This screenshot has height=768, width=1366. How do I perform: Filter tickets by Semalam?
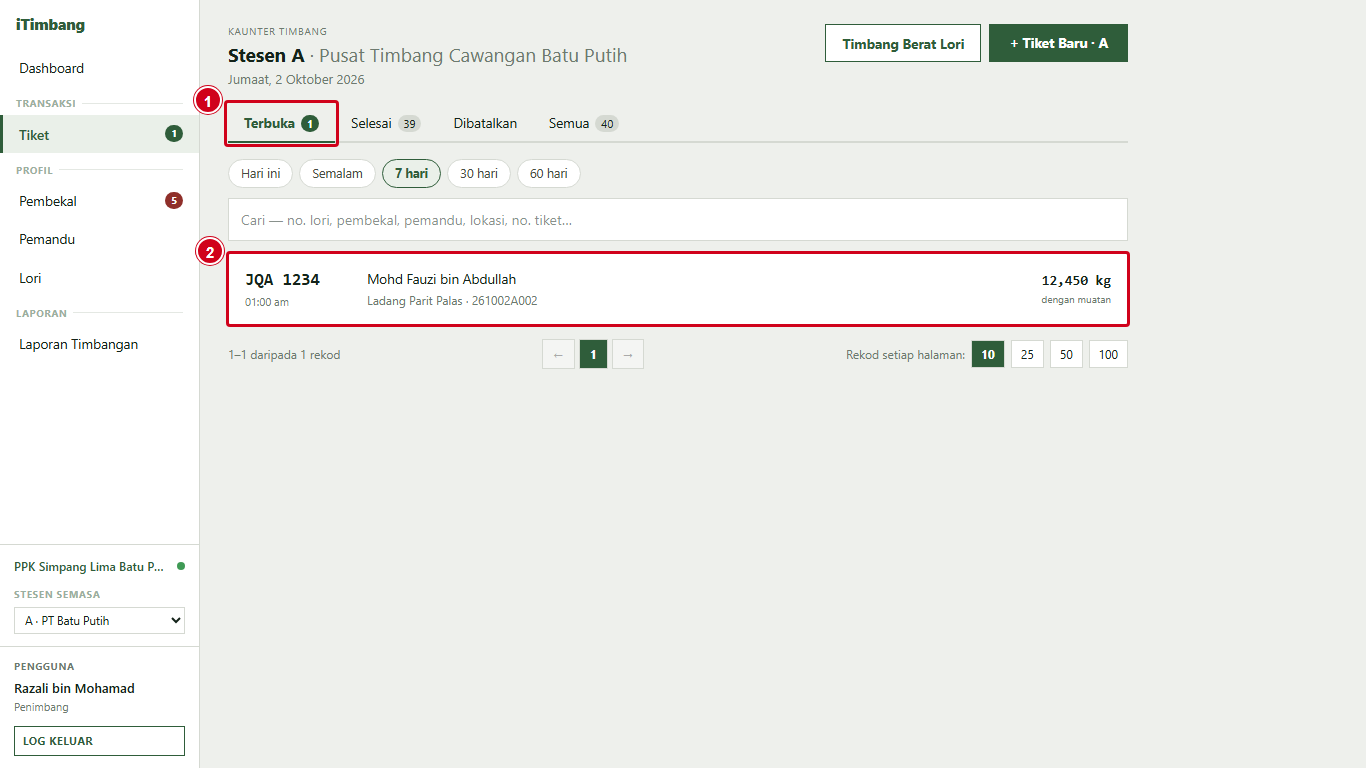(x=337, y=173)
